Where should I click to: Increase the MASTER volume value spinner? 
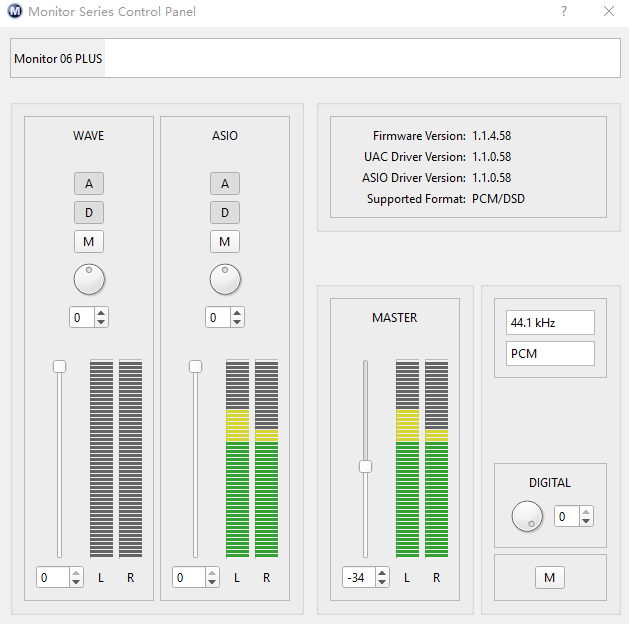(383, 573)
